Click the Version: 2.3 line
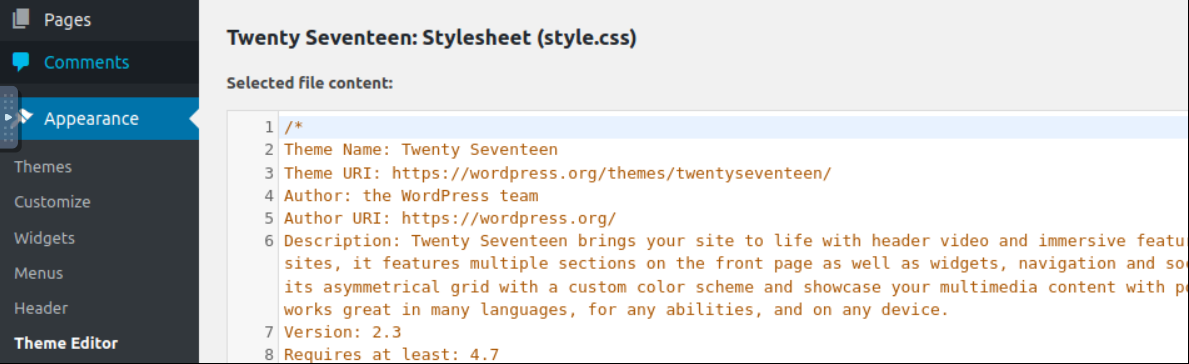This screenshot has width=1189, height=364. (x=343, y=332)
